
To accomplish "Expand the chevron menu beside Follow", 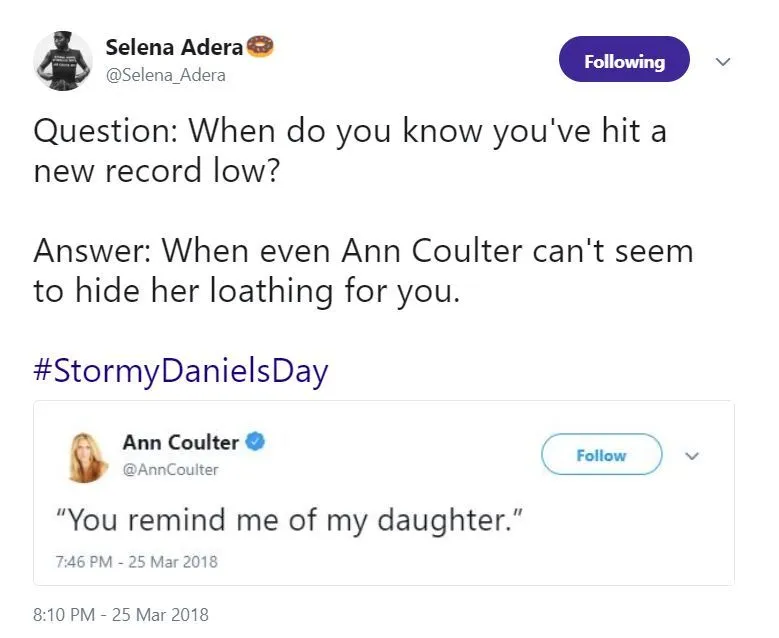I will tap(691, 455).
